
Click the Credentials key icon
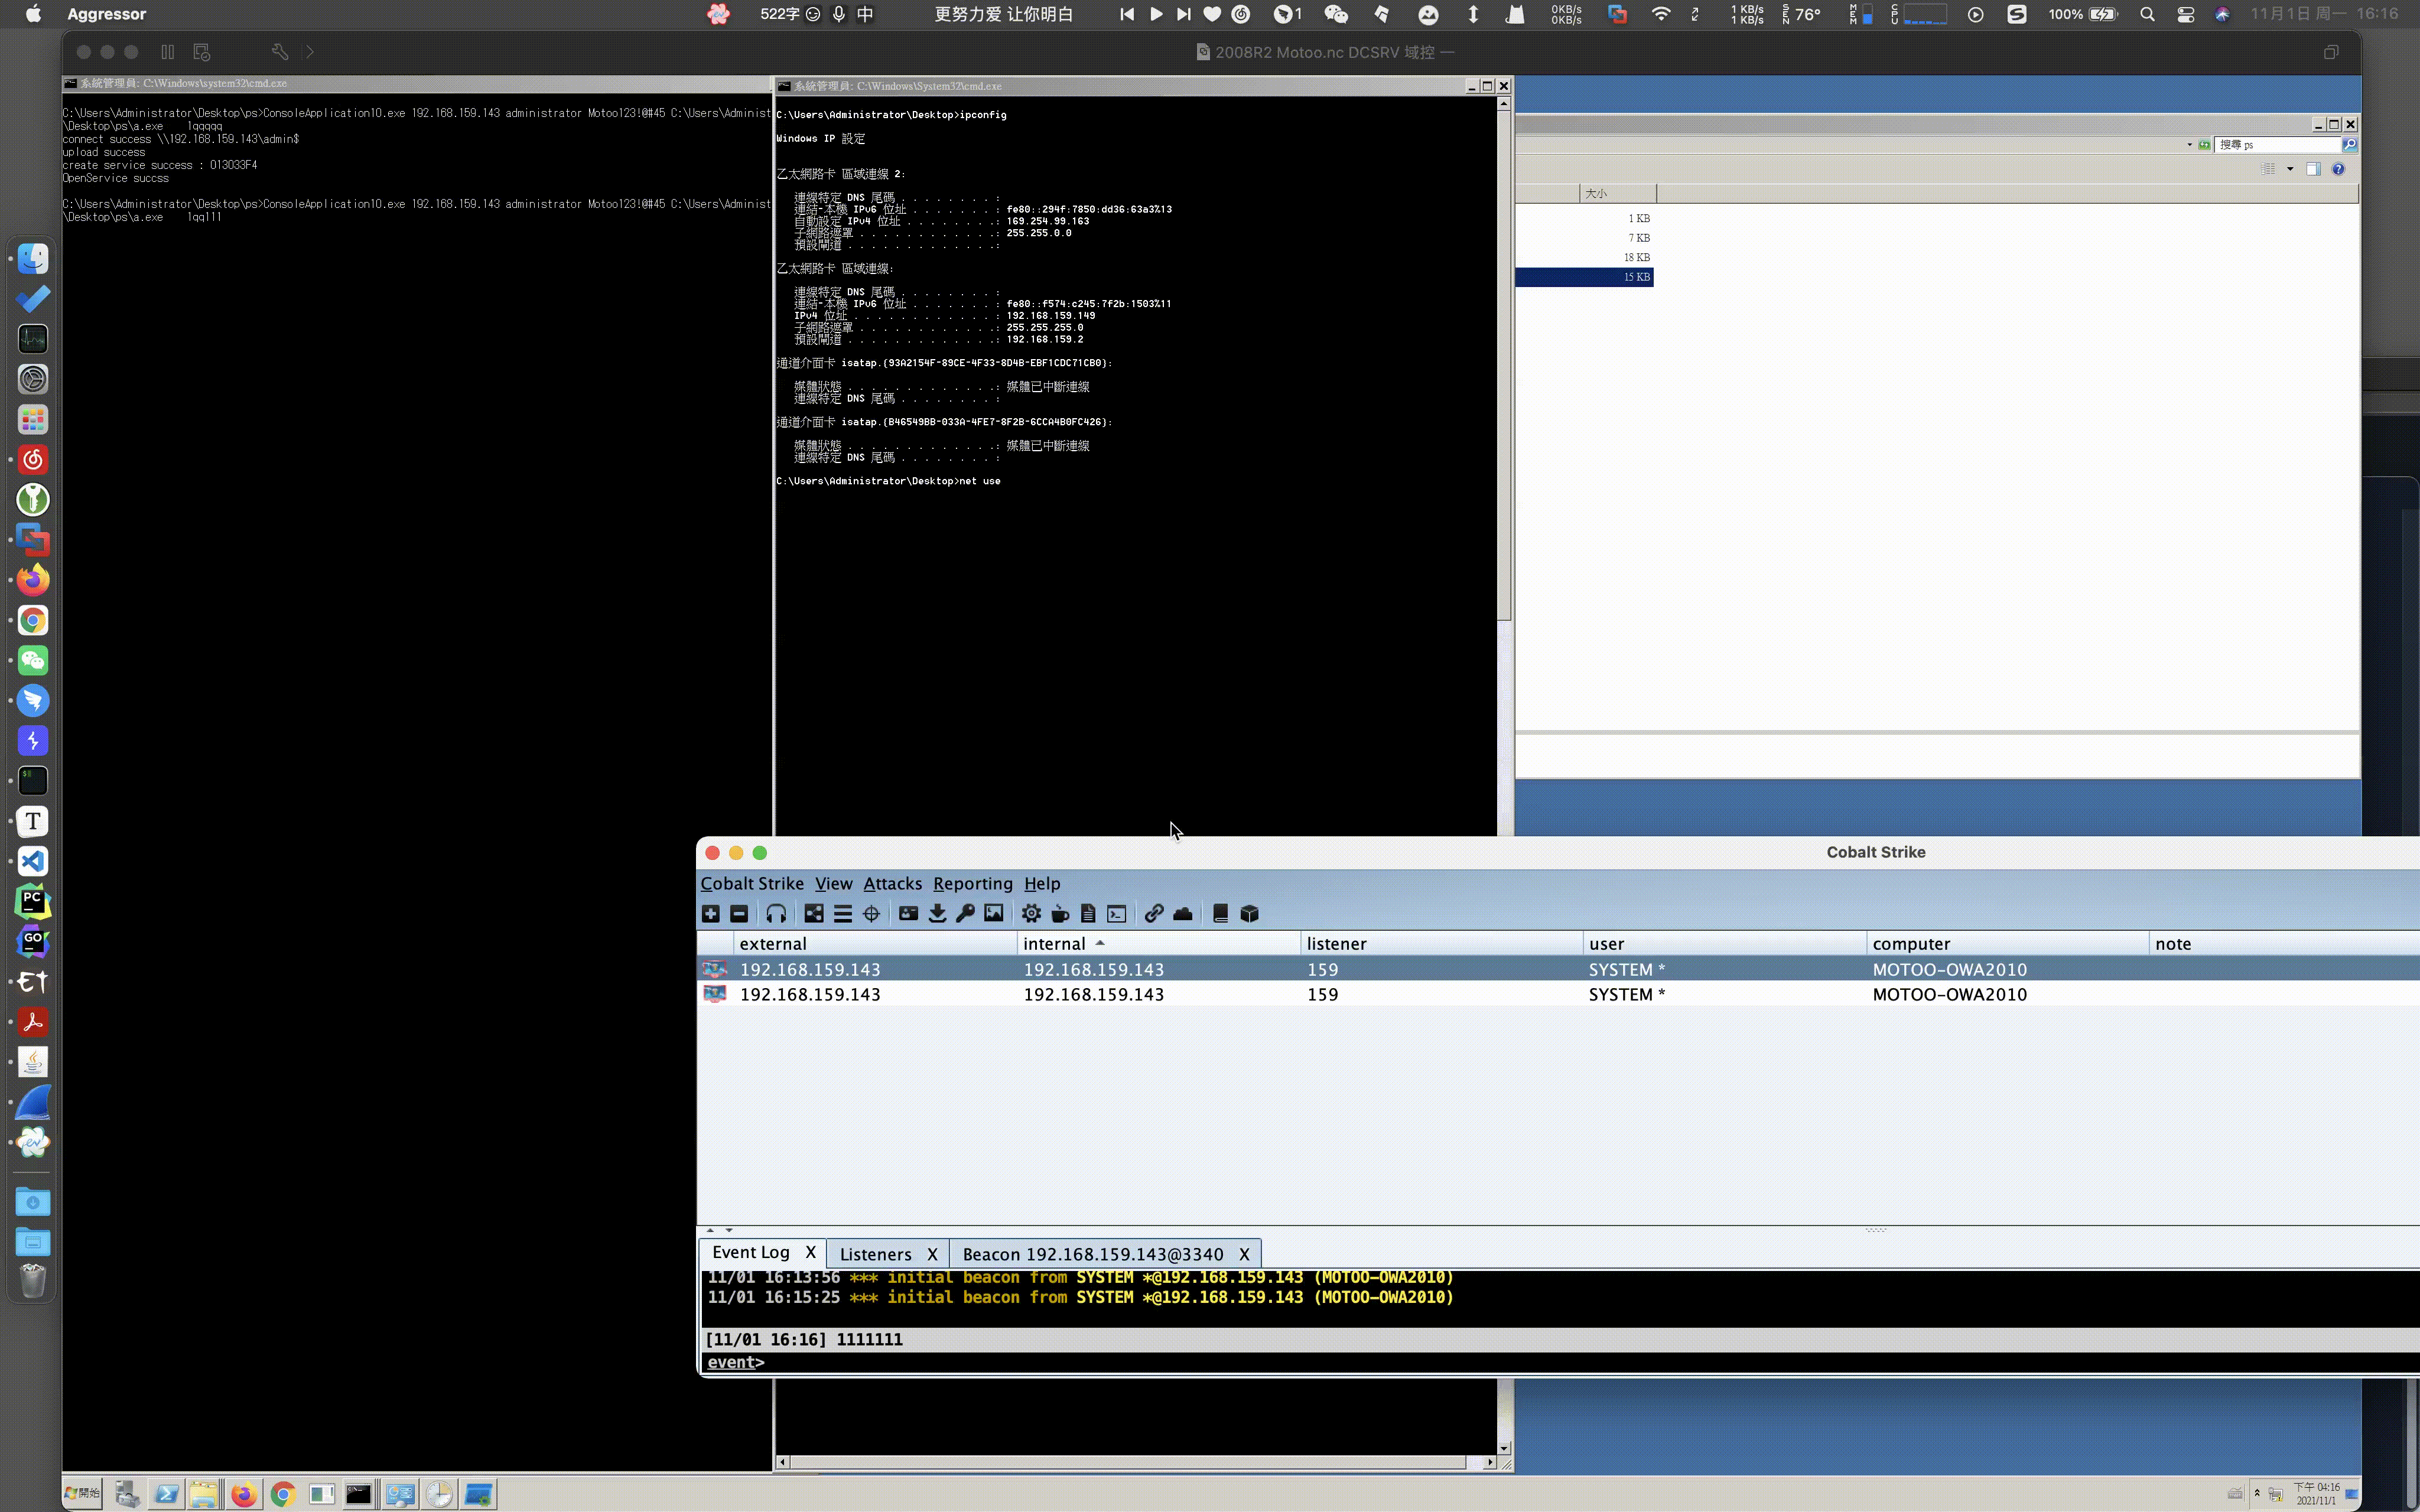point(965,913)
